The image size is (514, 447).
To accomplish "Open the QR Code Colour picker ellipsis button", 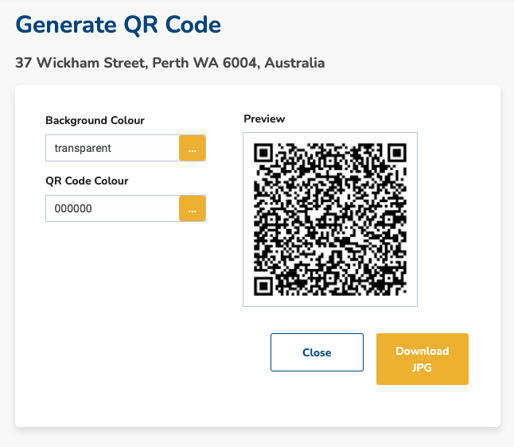I will pos(192,208).
